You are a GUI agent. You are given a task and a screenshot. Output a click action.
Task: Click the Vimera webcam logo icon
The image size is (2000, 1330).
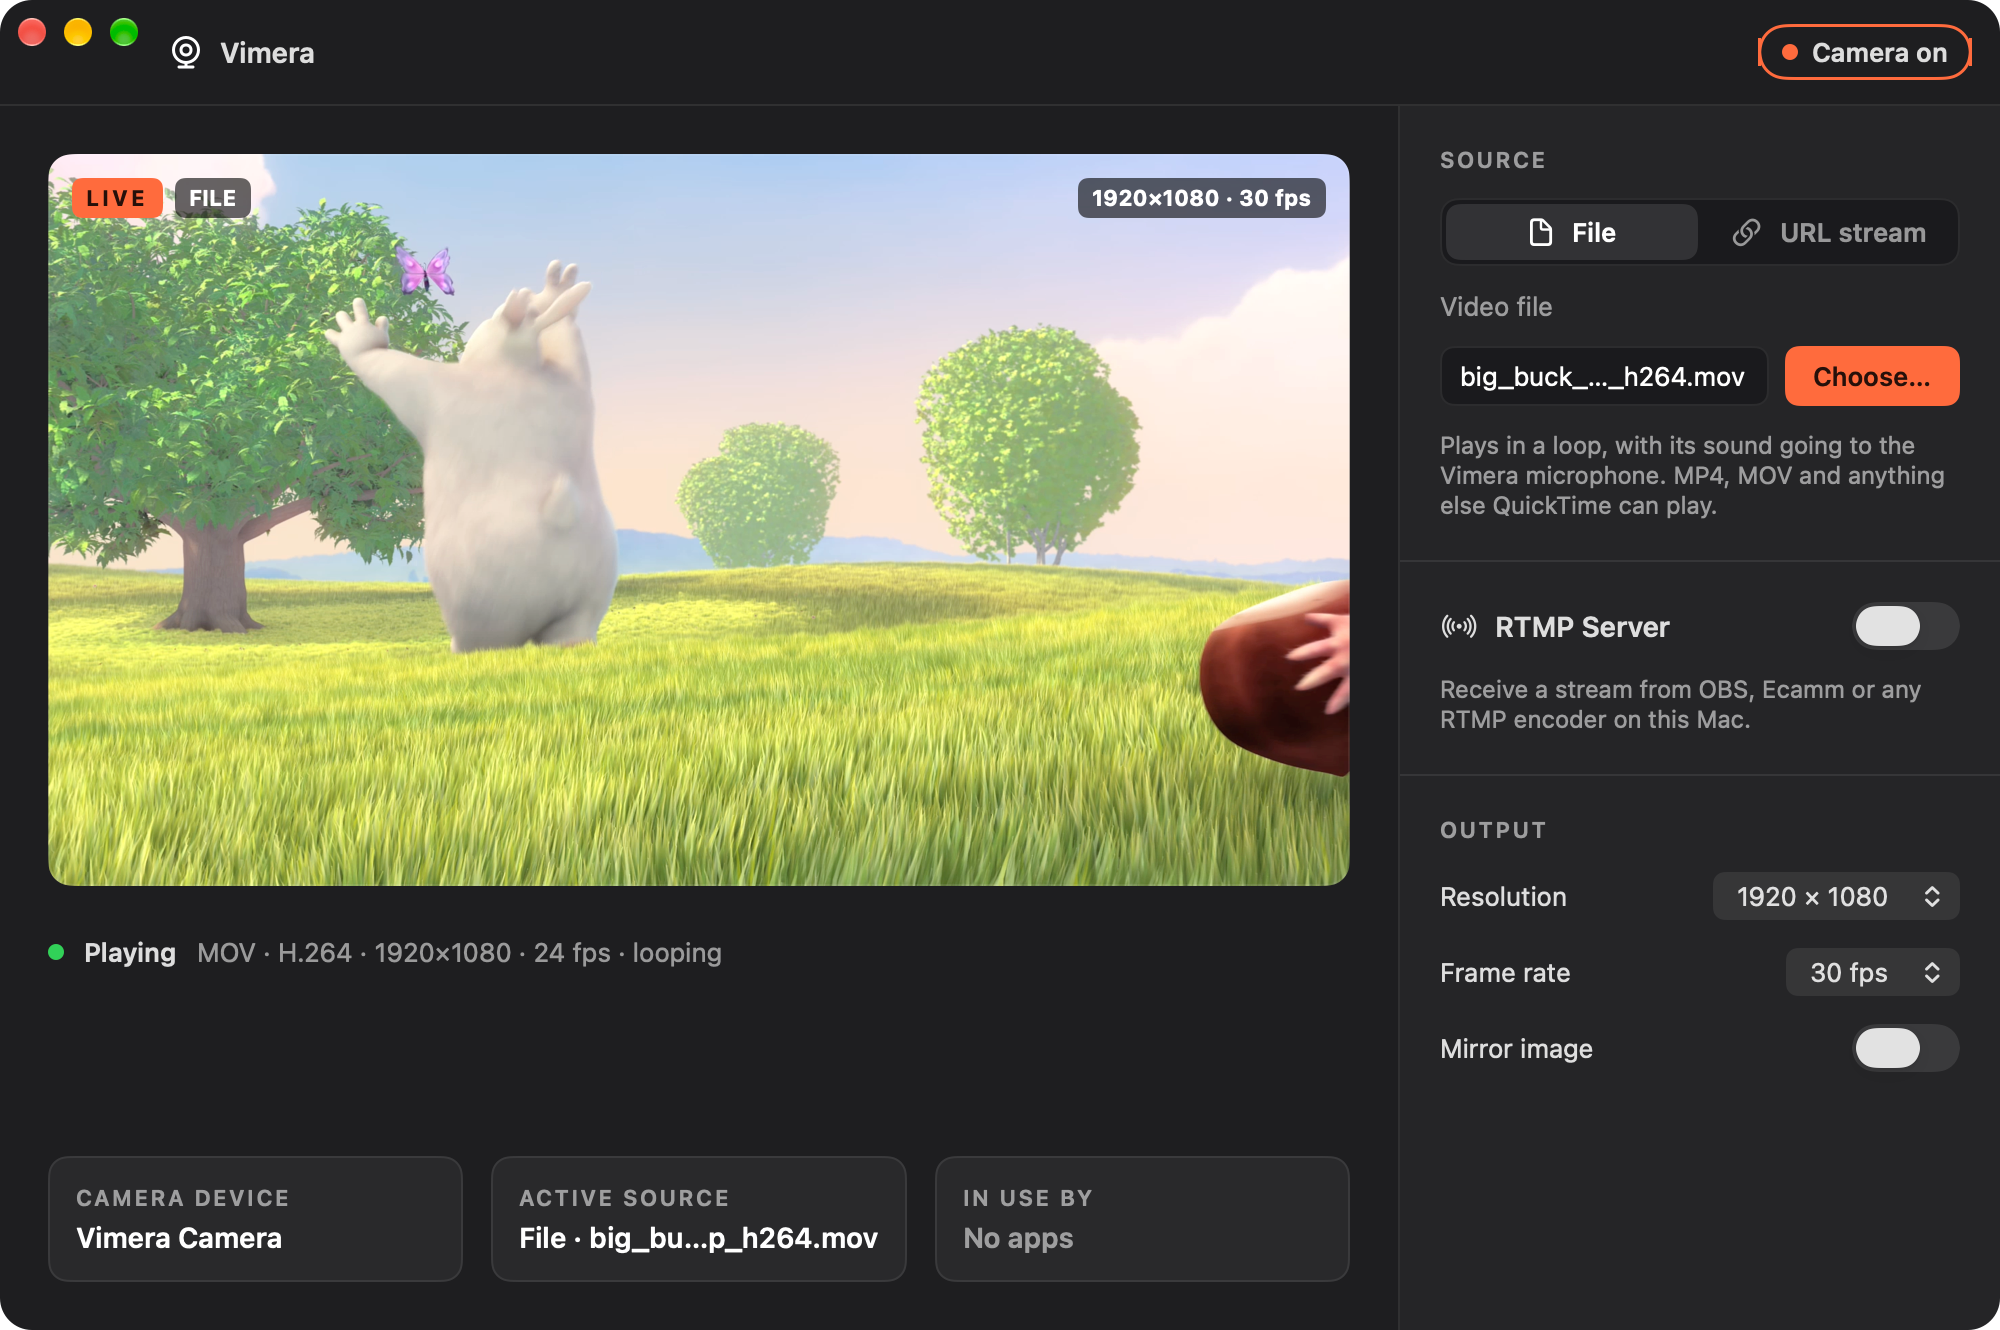tap(186, 52)
